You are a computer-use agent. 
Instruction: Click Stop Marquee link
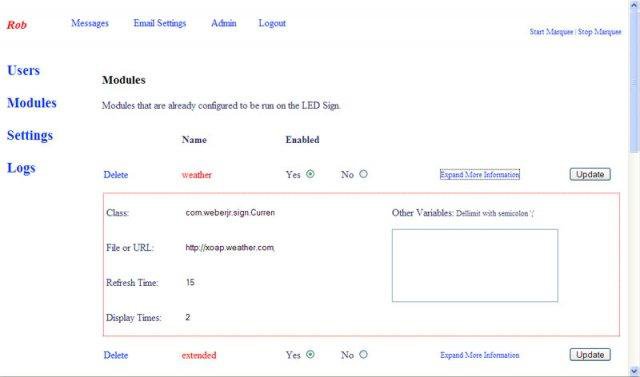[600, 32]
